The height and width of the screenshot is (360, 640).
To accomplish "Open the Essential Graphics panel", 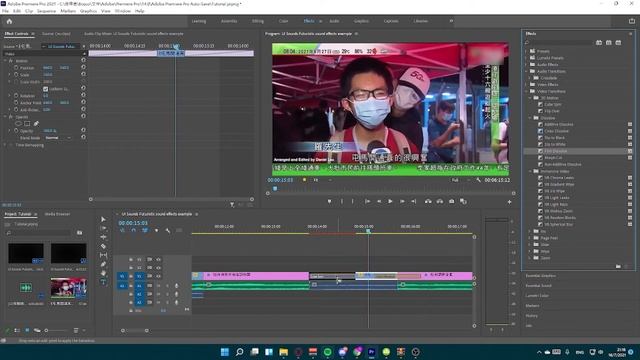I will tap(540, 276).
